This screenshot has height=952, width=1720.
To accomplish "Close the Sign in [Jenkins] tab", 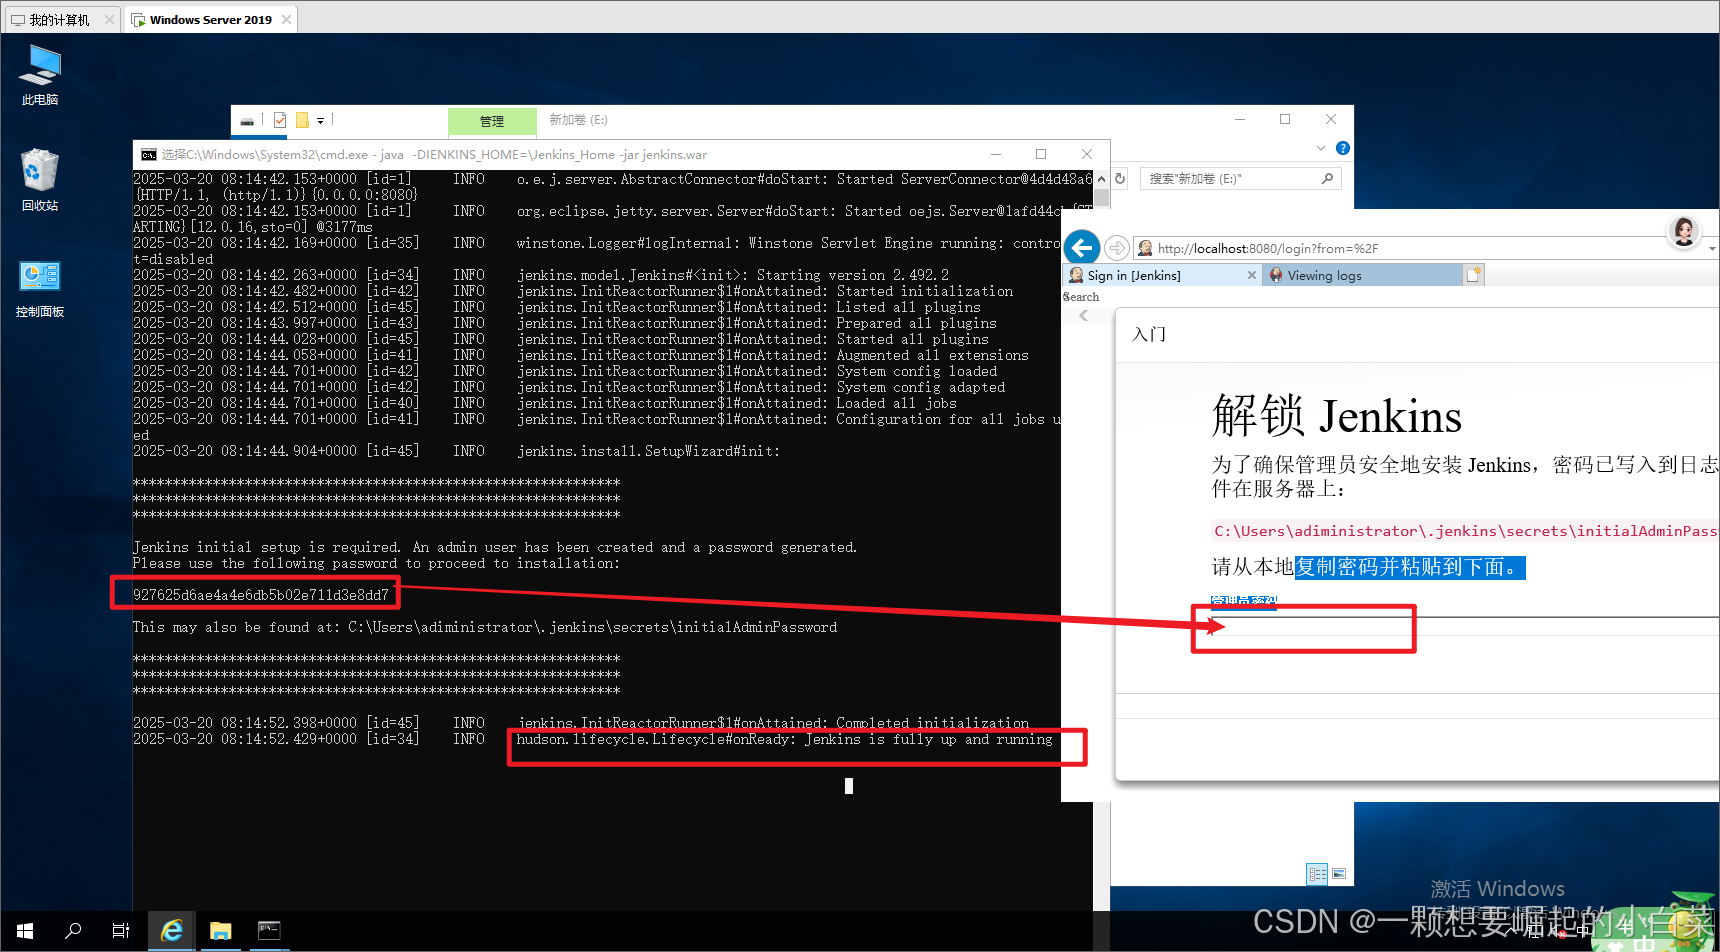I will (1251, 275).
